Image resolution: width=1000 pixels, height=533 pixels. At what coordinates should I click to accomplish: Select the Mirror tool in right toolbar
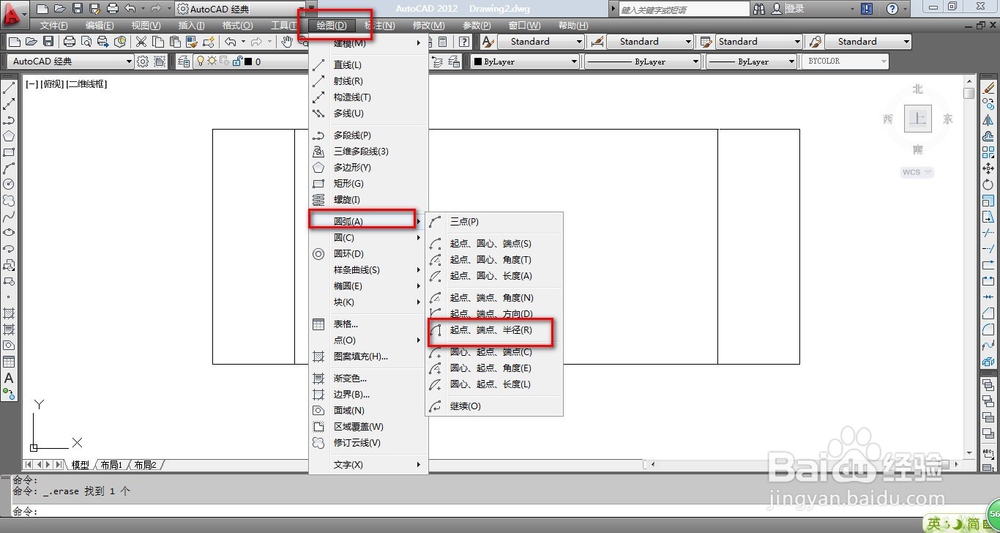point(988,120)
